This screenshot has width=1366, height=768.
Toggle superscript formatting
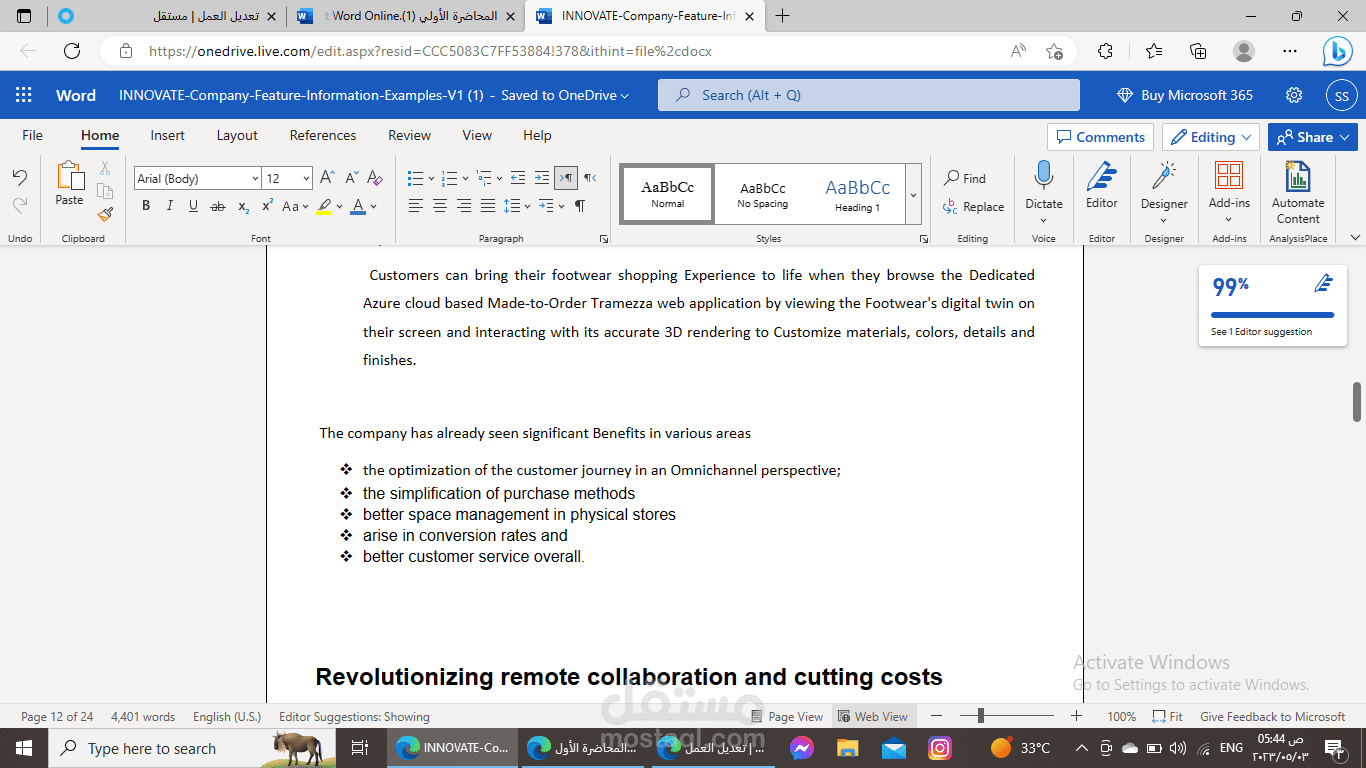coord(267,206)
